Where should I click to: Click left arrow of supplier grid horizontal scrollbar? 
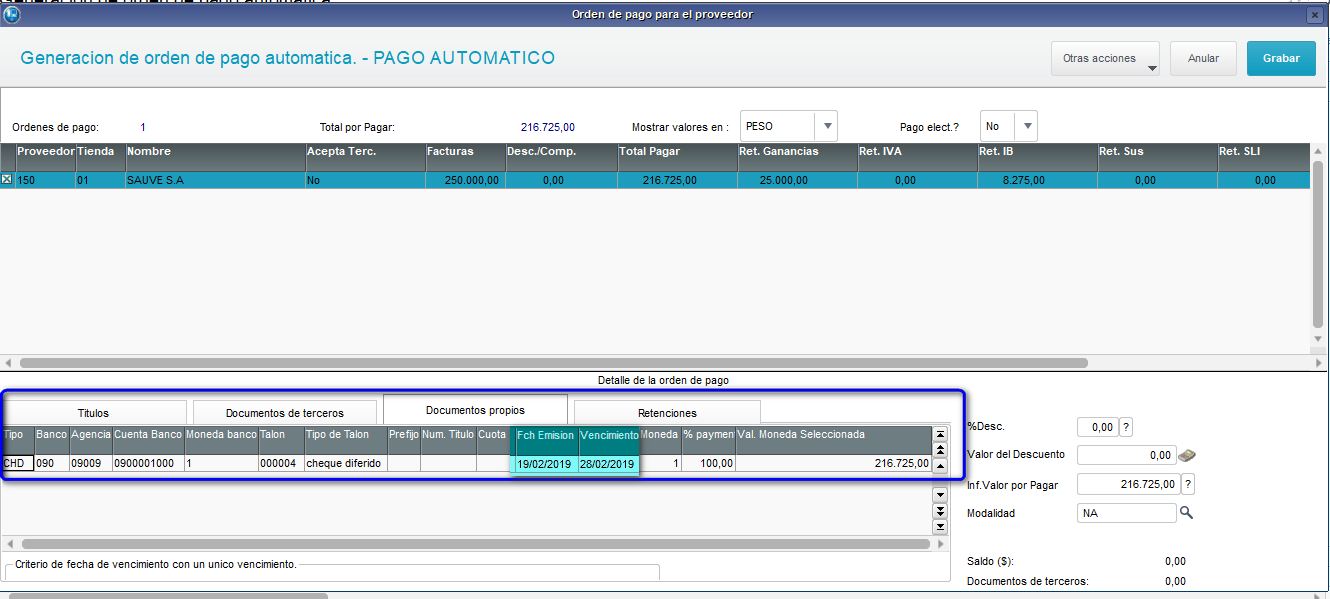[x=10, y=363]
